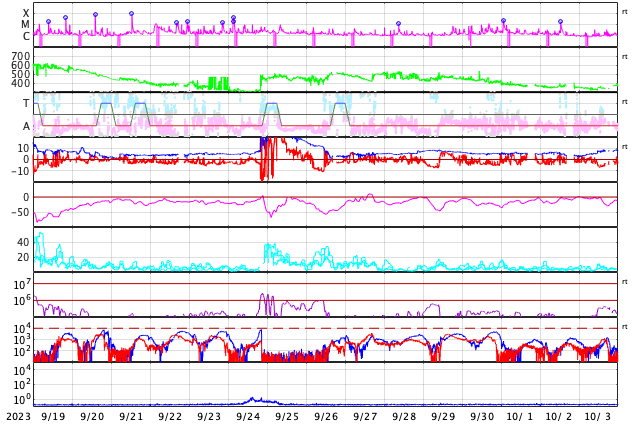Click the T label on the third panel
Screen dimensions: 634x424
[x=26, y=103]
